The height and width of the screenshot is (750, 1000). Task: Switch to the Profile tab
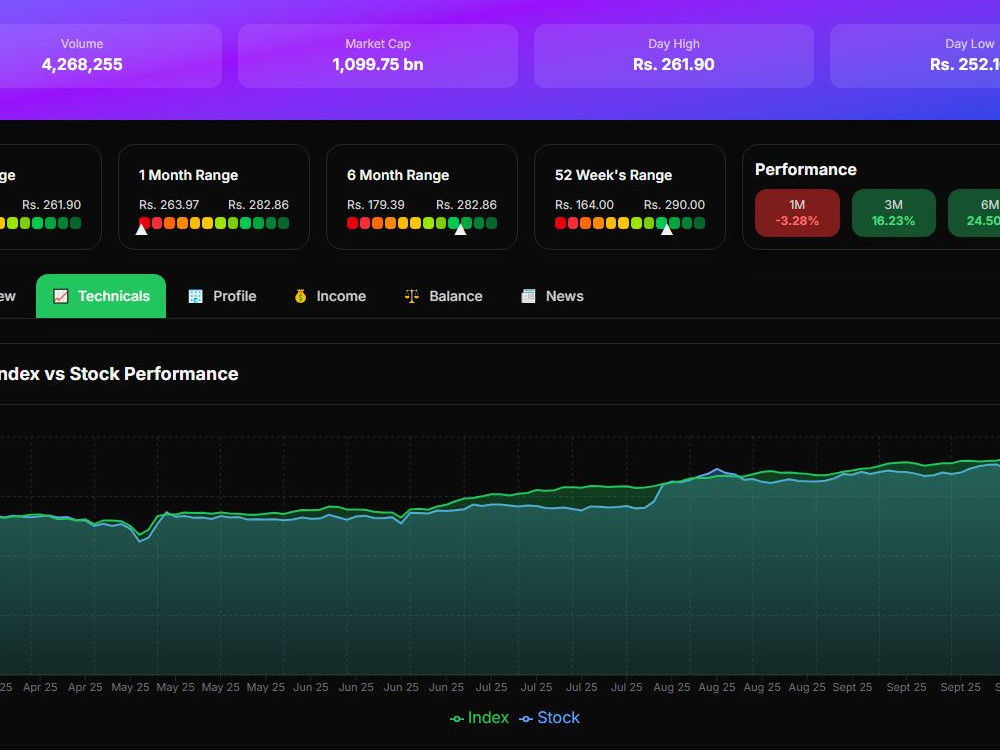222,296
